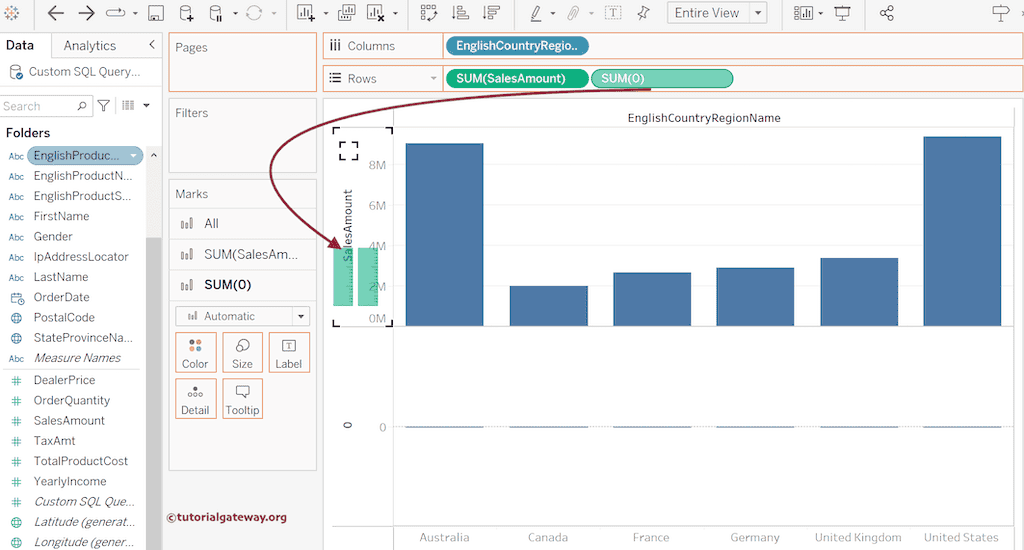Image resolution: width=1024 pixels, height=550 pixels.
Task: Select the SUM(0) pill on Rows shelf
Action: click(x=662, y=78)
